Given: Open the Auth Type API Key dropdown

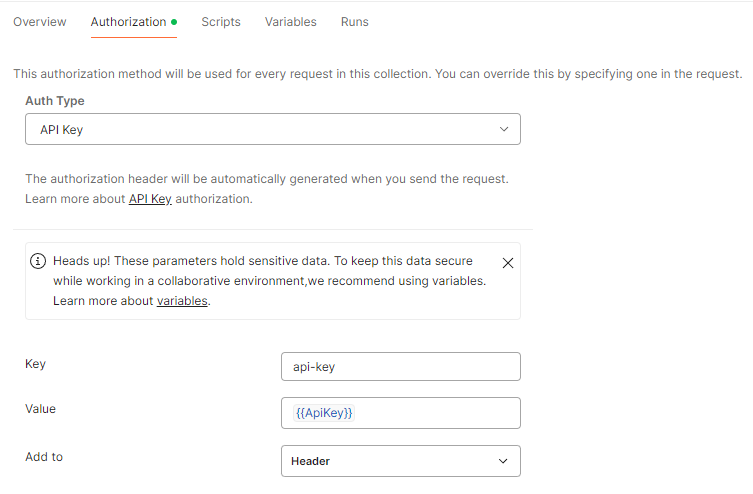Looking at the screenshot, I should (x=273, y=129).
